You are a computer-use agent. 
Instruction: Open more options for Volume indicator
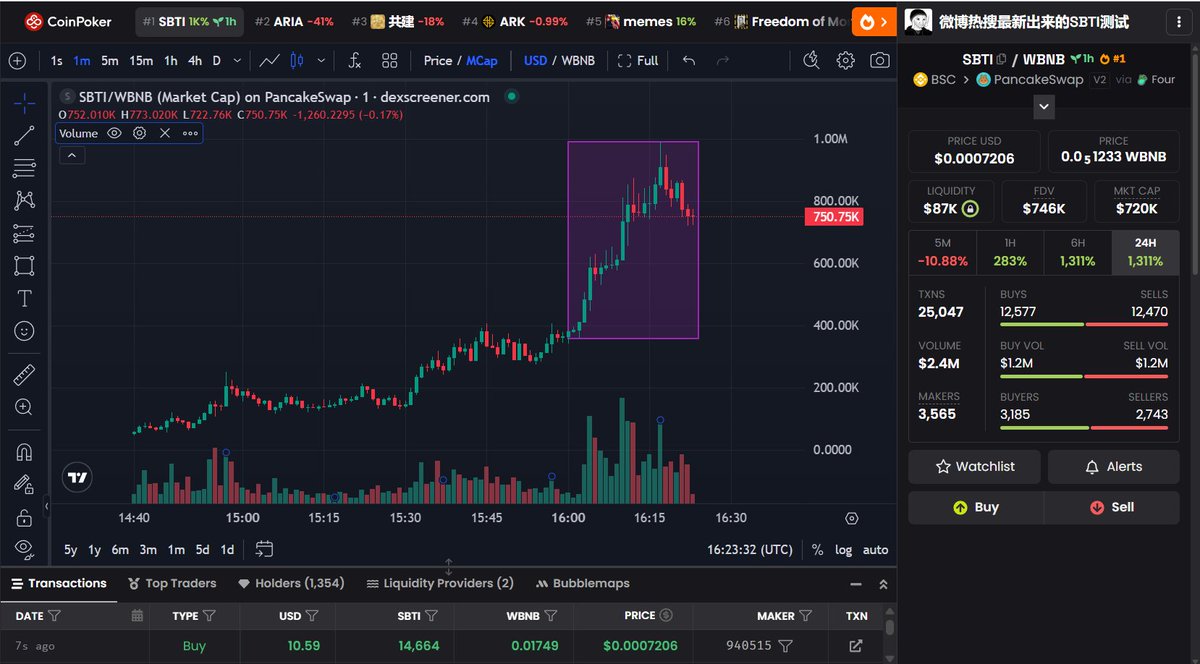(x=190, y=133)
